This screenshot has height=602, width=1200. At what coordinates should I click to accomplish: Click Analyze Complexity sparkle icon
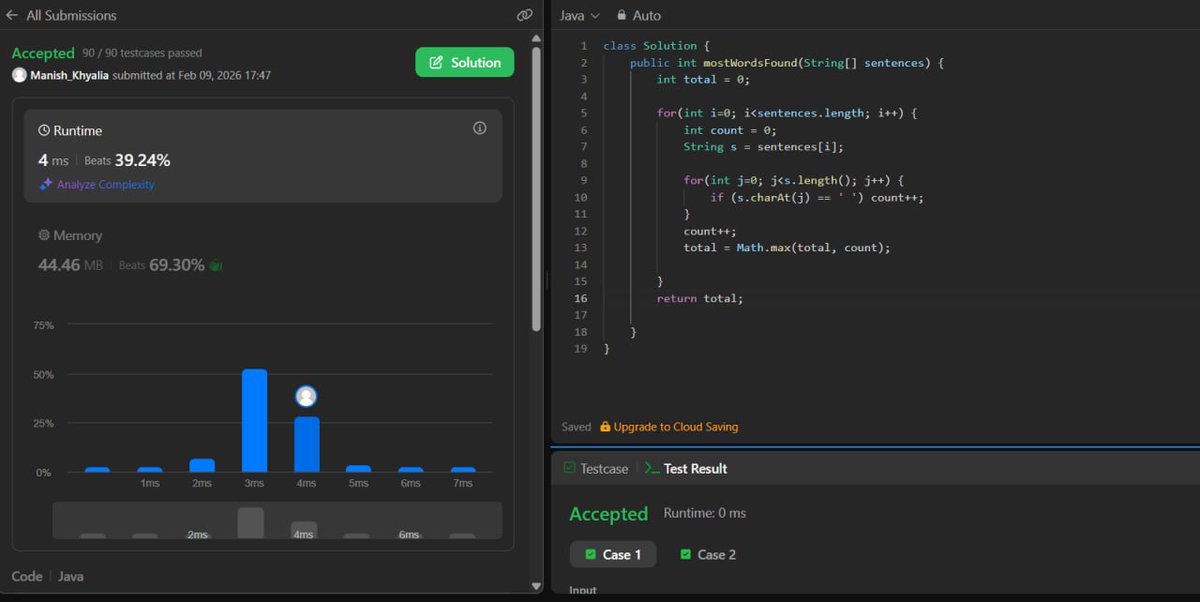[45, 184]
